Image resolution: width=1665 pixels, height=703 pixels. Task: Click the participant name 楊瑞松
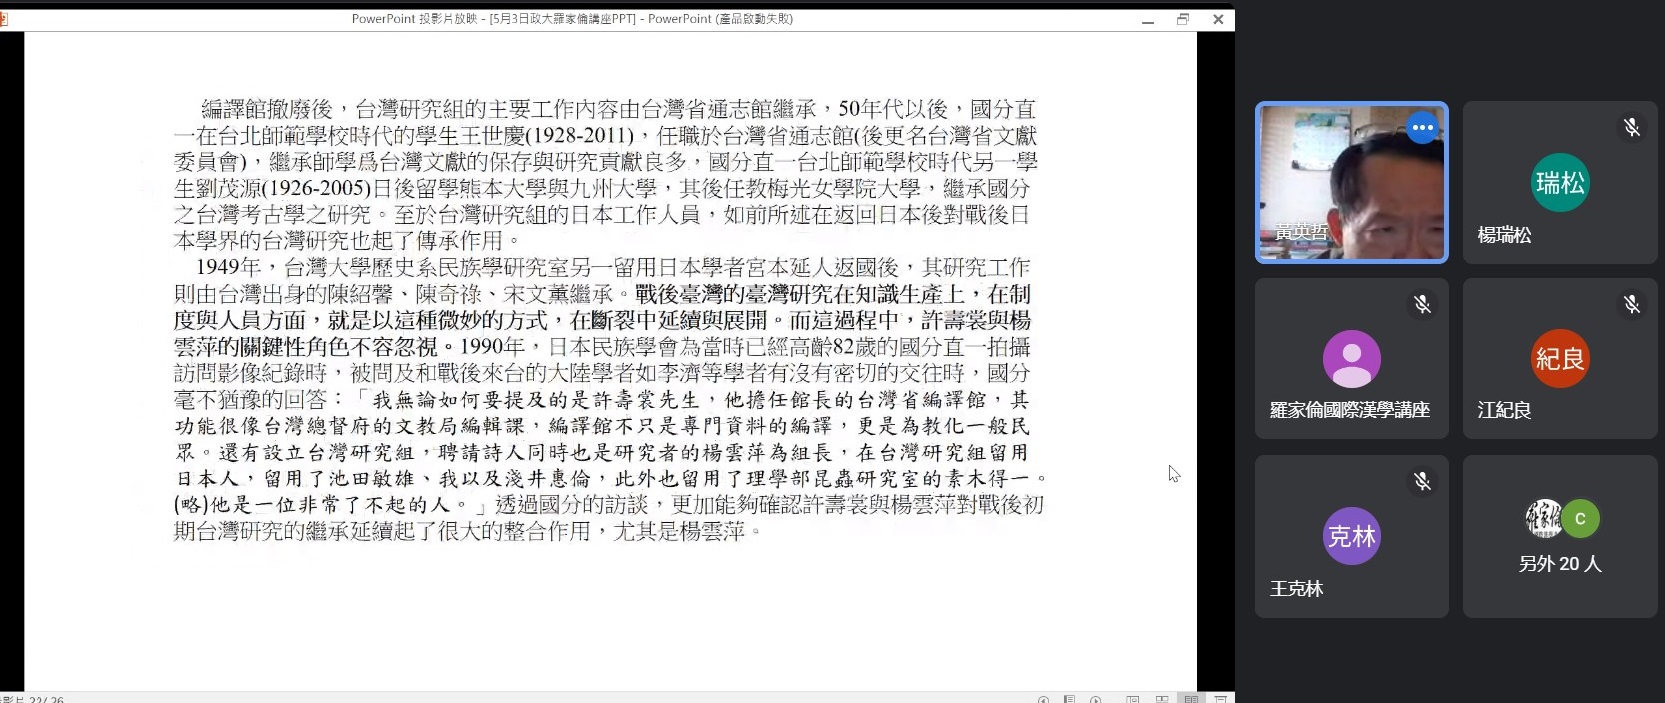[x=1504, y=235]
